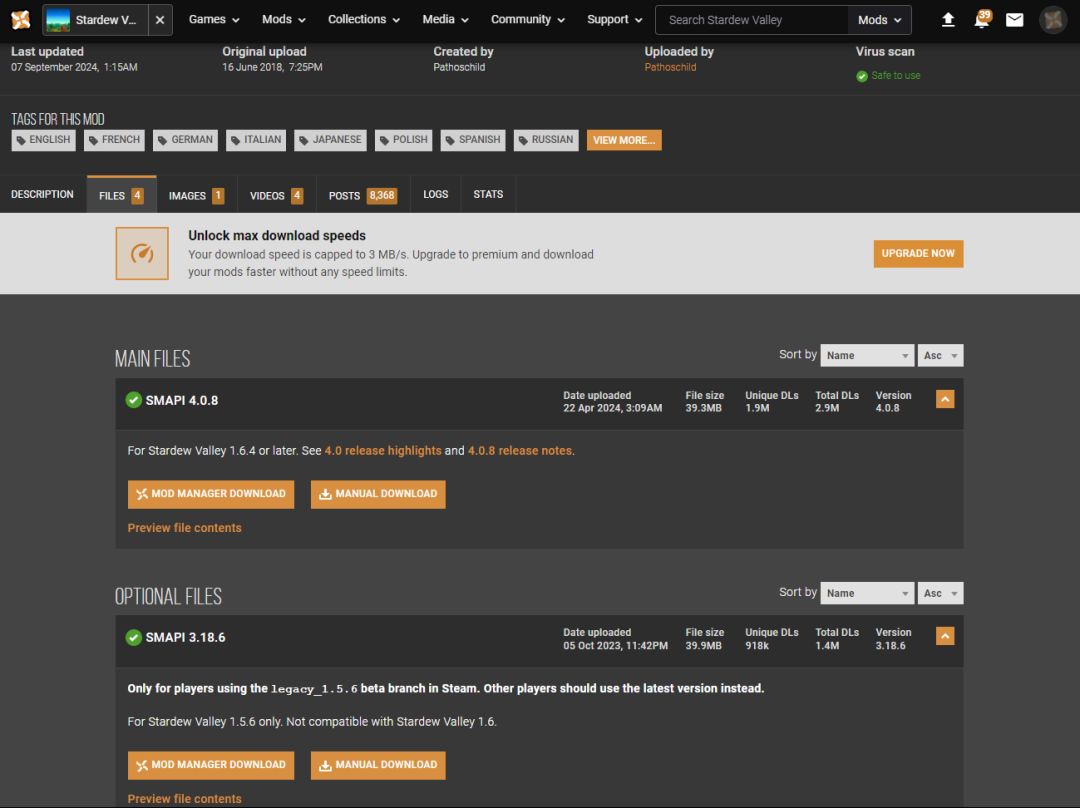Collapse the SMAPI 3.18.6 file entry

coord(945,637)
